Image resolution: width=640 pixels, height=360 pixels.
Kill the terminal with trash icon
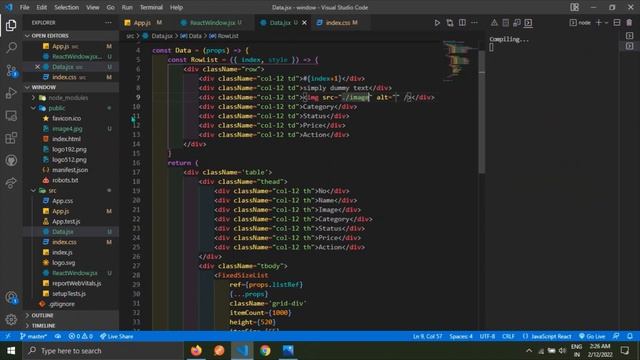coord(629,23)
